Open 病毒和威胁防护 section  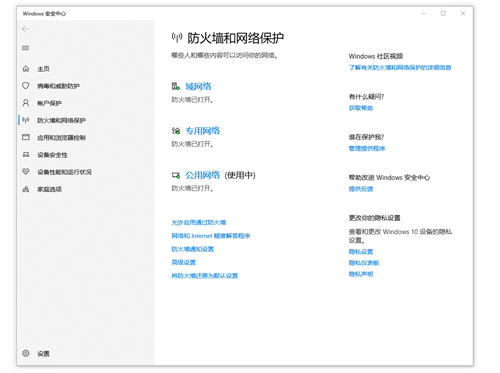coord(58,86)
